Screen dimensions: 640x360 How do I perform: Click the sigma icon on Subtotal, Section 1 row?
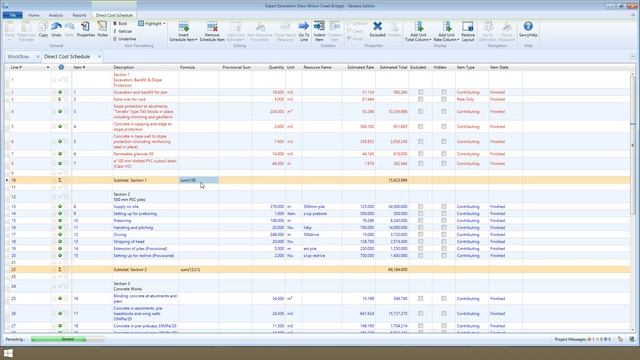(60, 180)
